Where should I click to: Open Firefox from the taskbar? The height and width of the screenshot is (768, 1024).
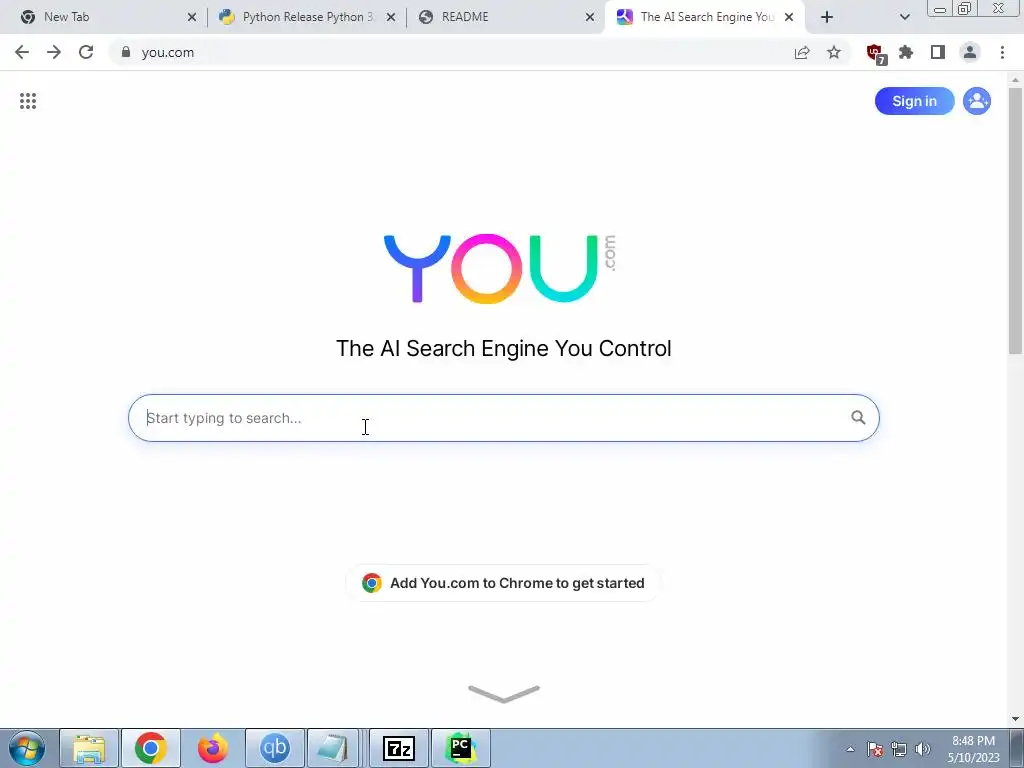213,748
